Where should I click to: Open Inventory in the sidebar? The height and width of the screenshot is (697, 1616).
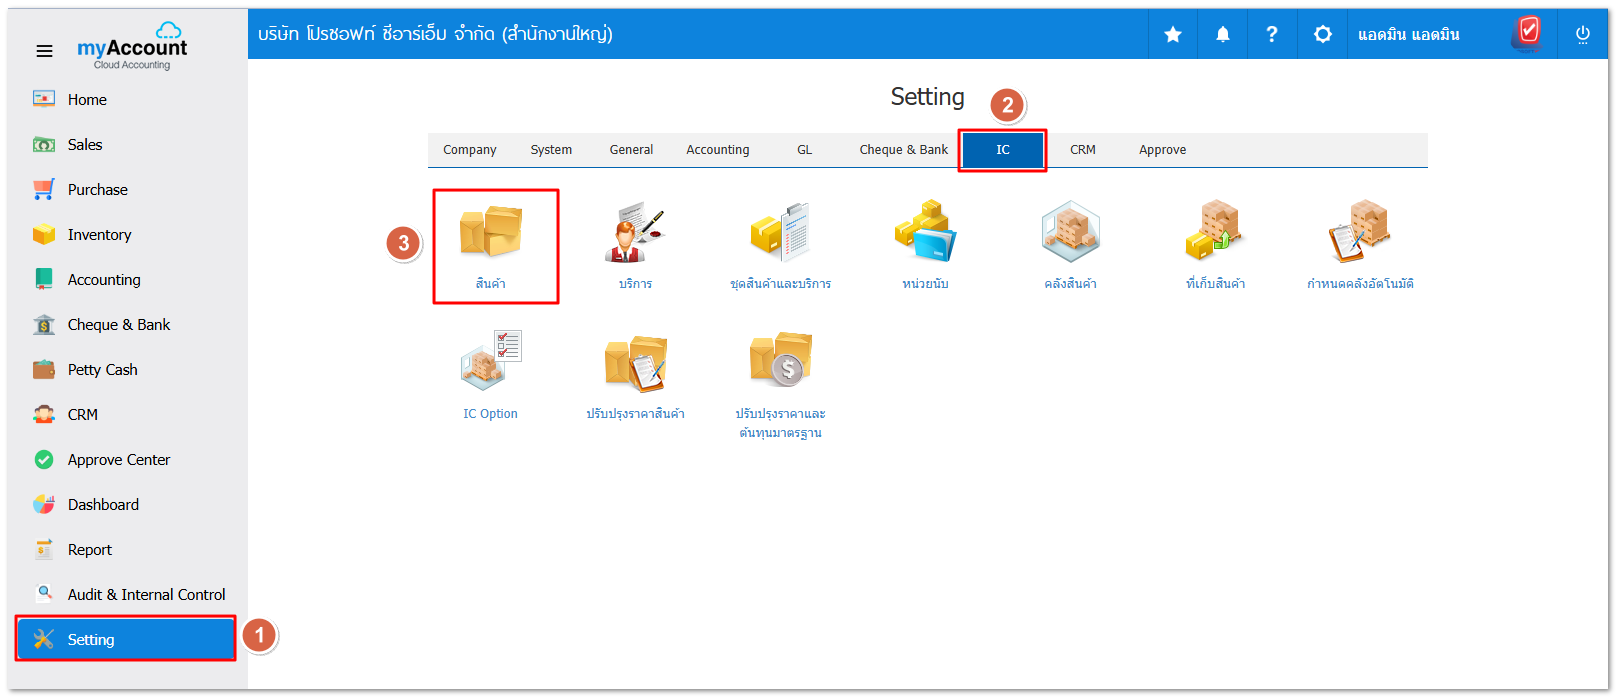click(x=99, y=235)
